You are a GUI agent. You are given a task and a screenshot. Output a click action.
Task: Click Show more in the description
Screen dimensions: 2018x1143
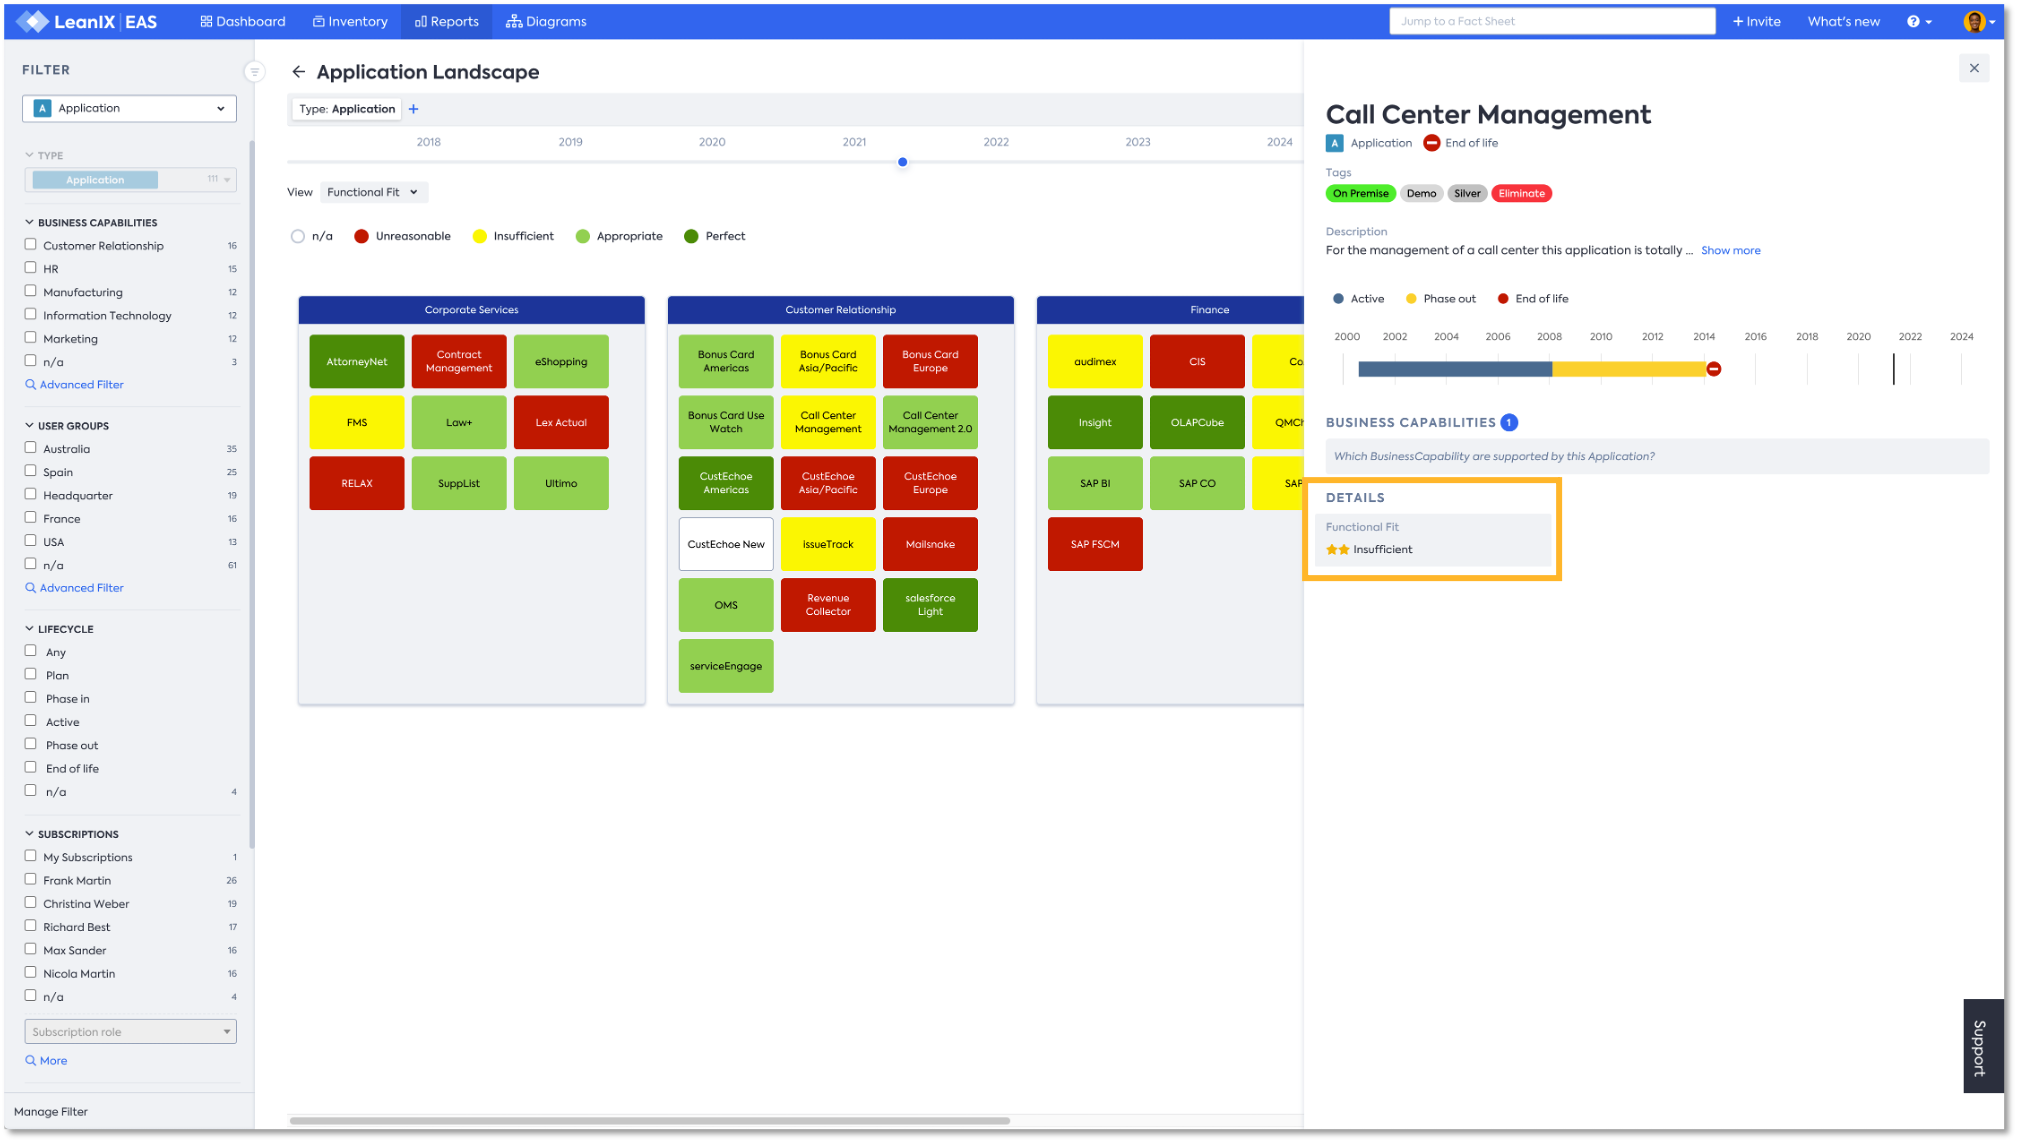[x=1730, y=251]
